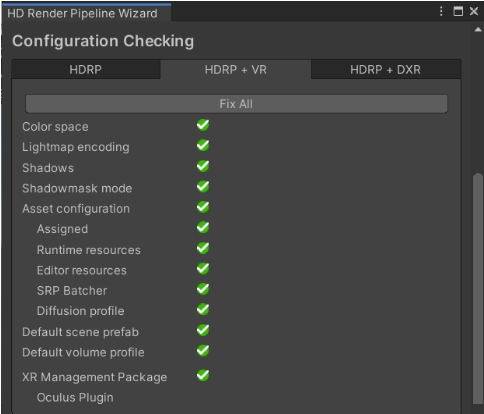Switch to the HDRP tab
Image resolution: width=484 pixels, height=414 pixels.
point(86,70)
